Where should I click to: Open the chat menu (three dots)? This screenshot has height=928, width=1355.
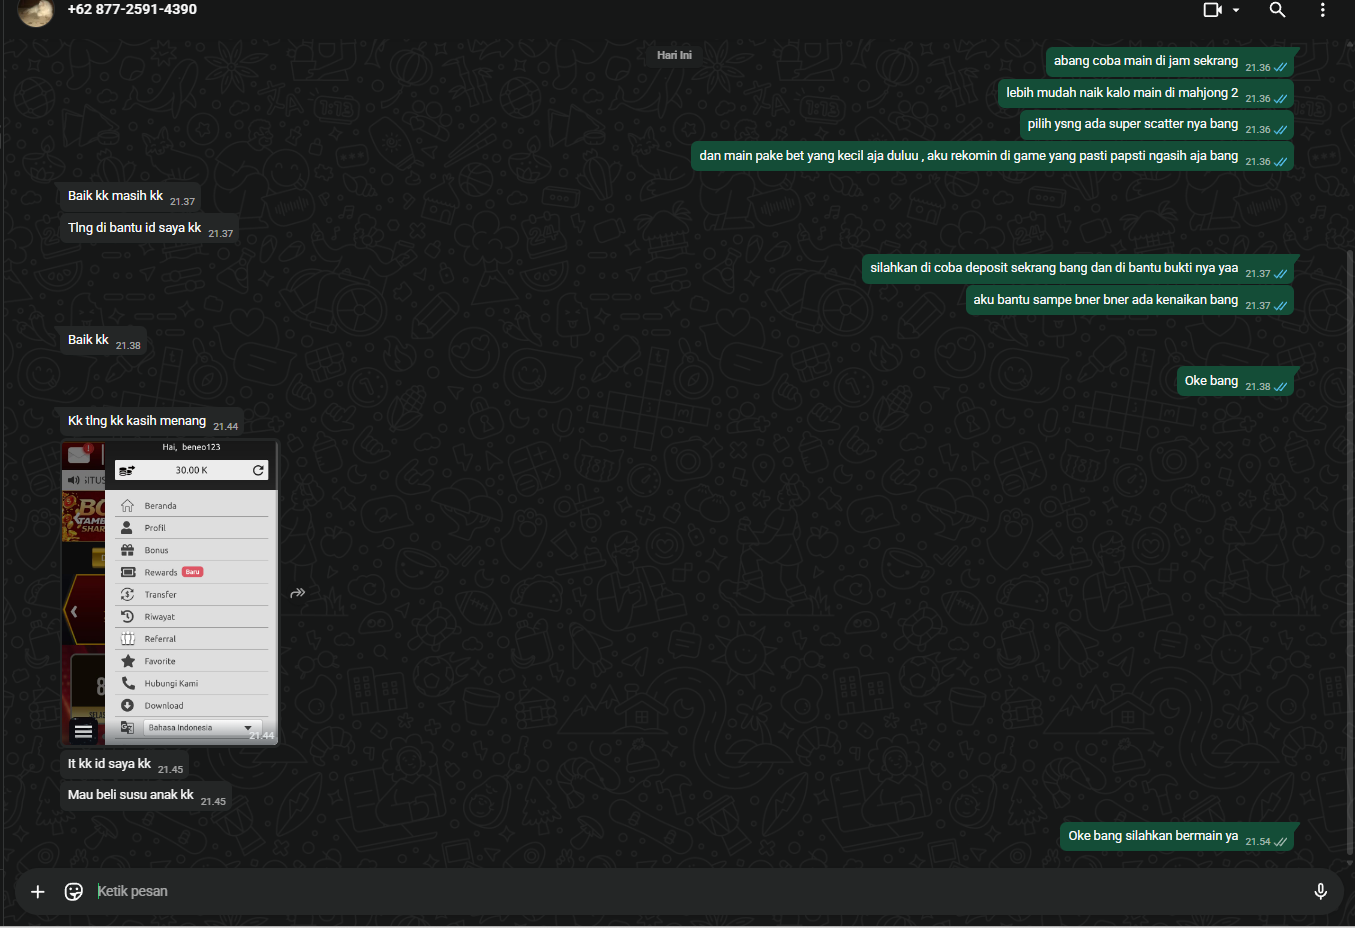click(1322, 10)
